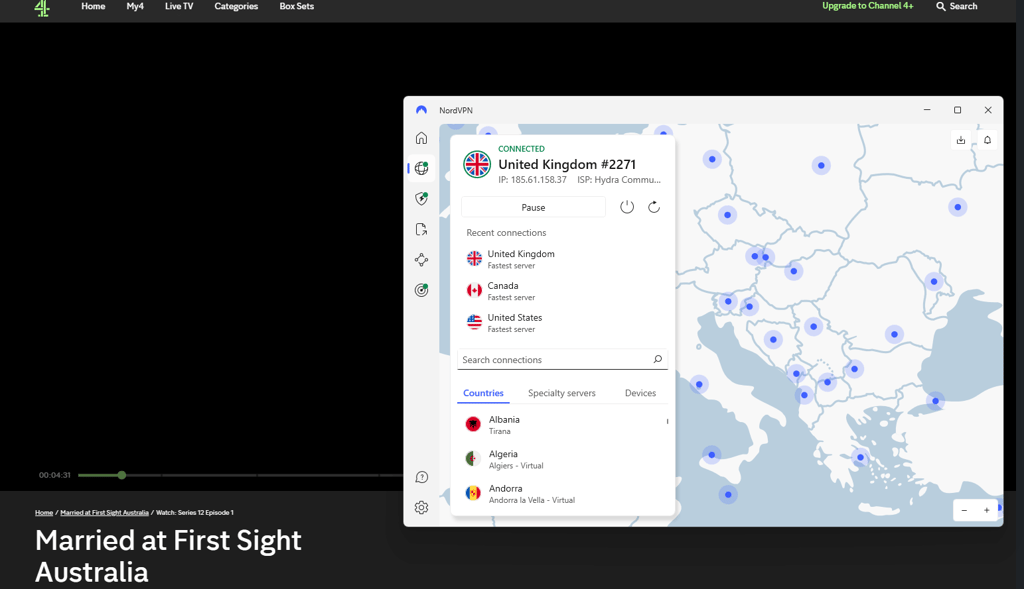Open Channel 4 Search
1024x589 pixels.
click(x=957, y=7)
